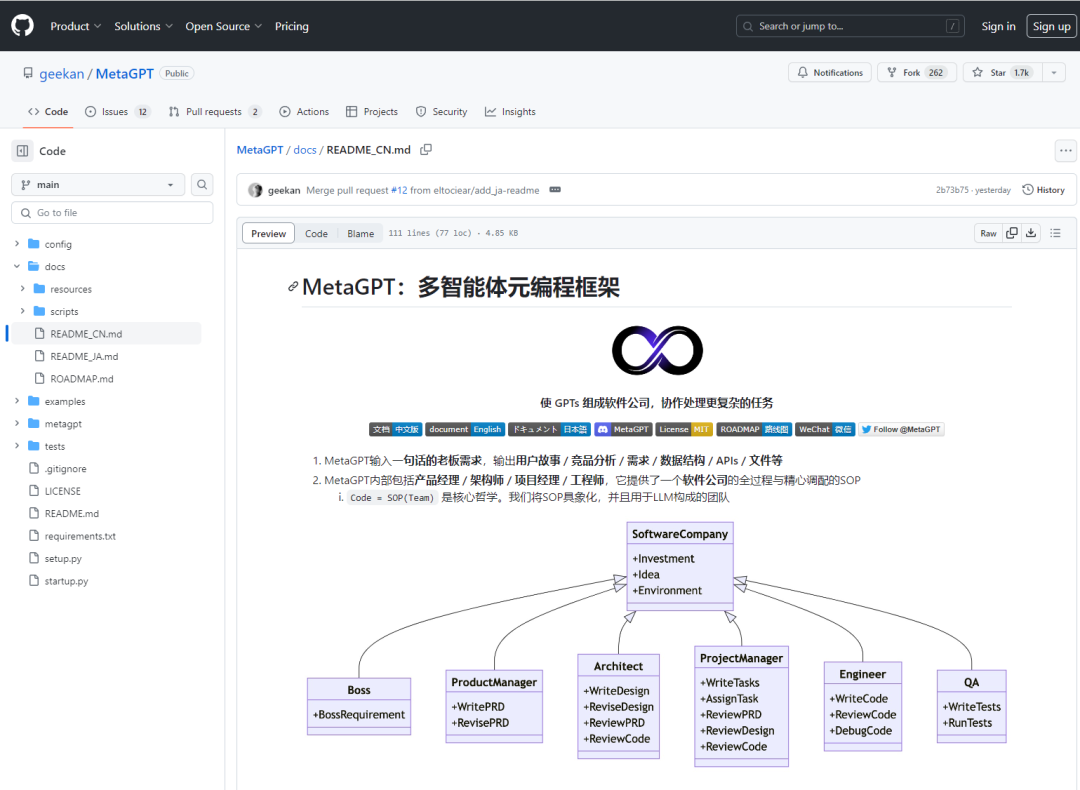Expand the scripts folder

[x=23, y=311]
